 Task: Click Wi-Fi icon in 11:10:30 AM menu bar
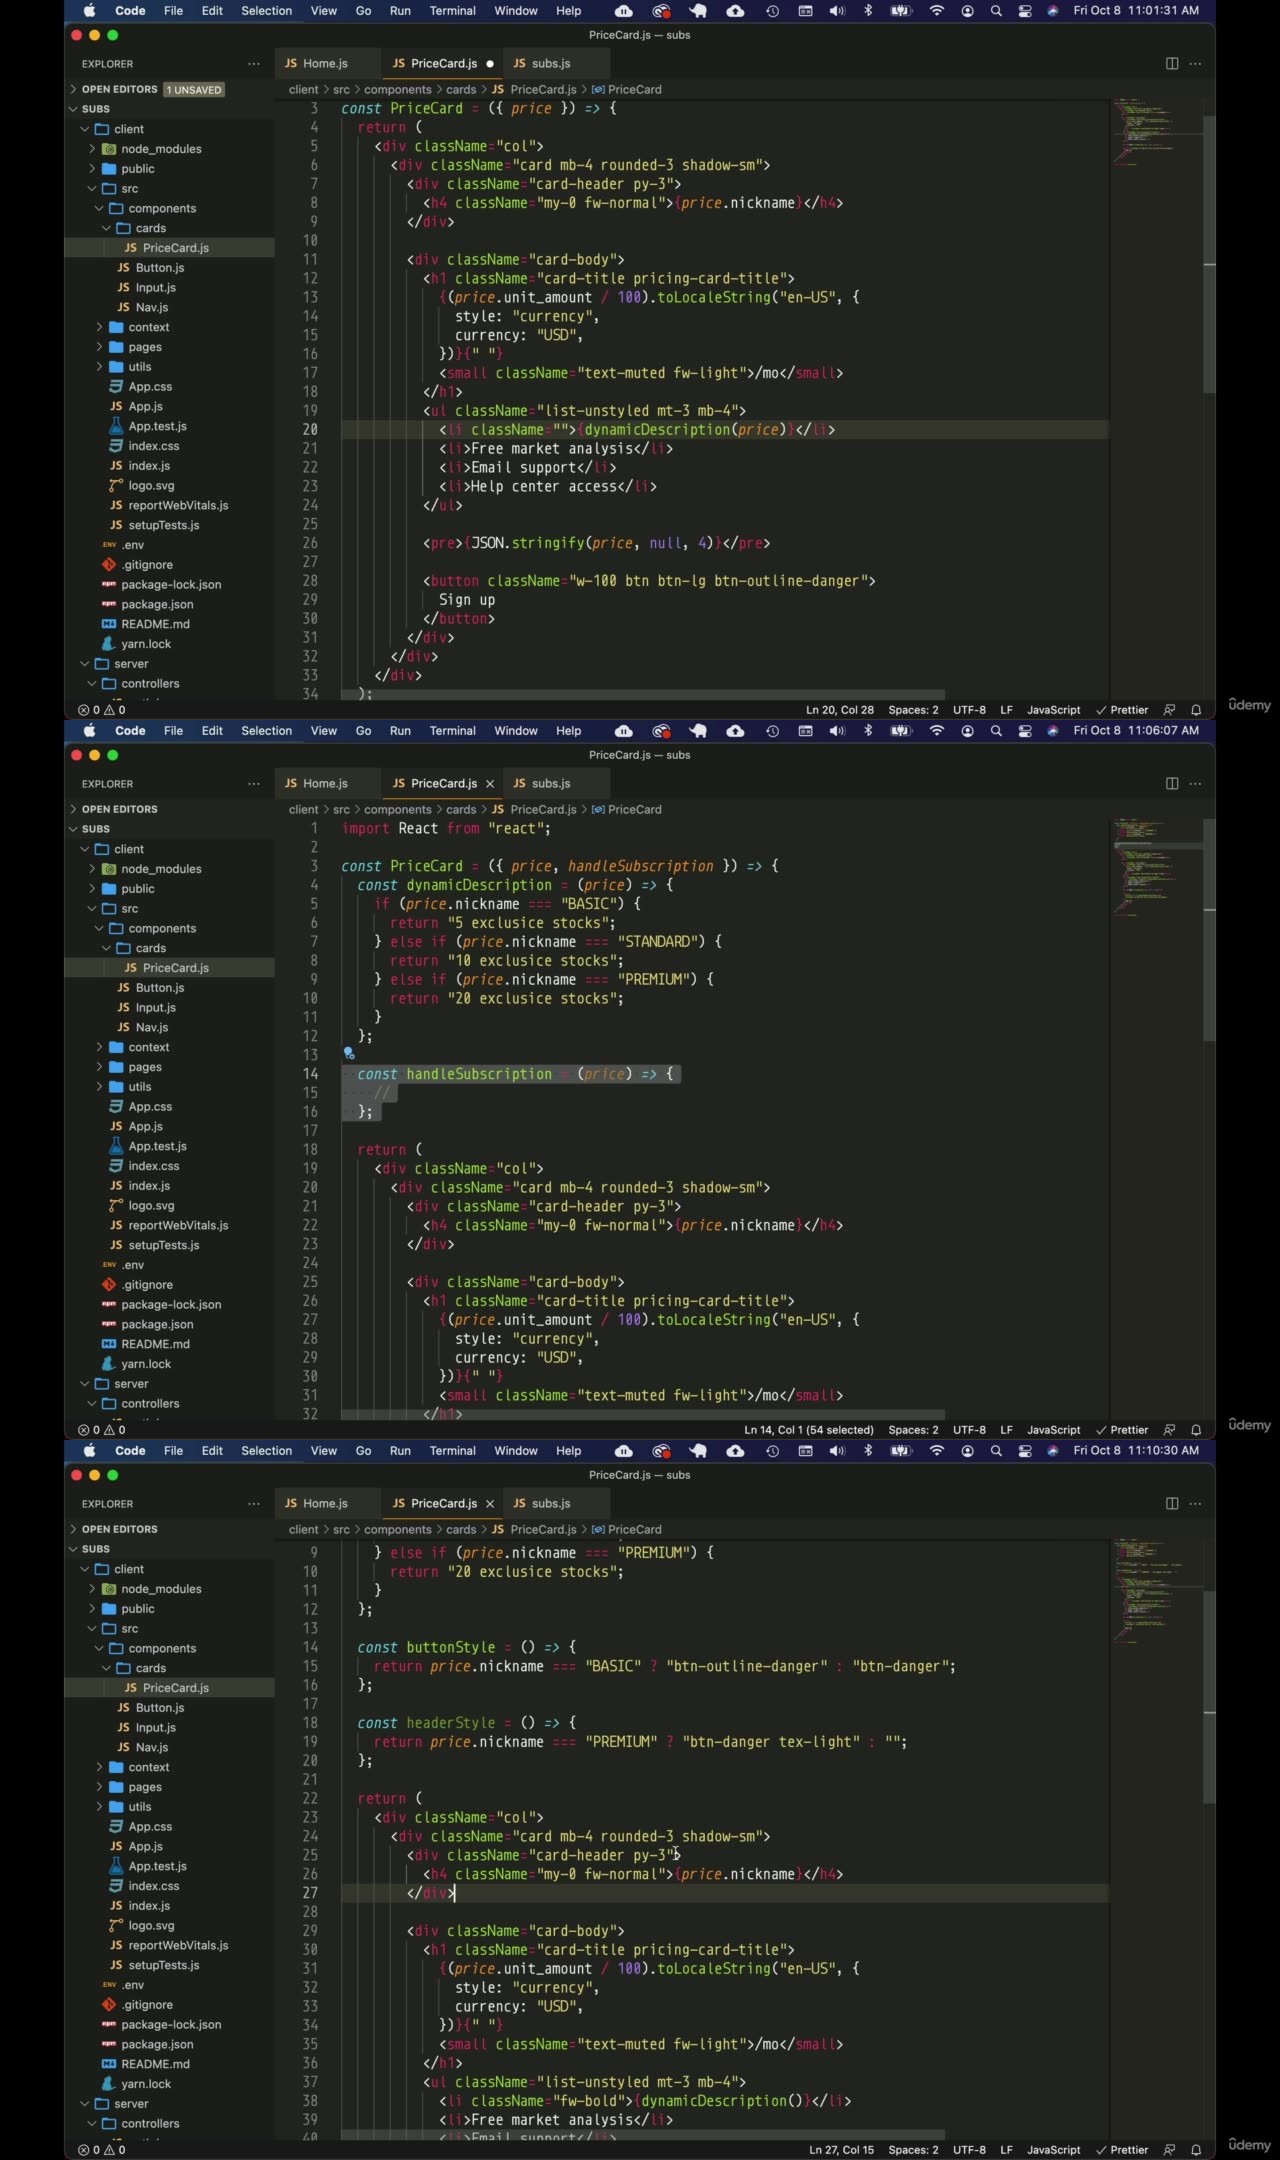pos(937,1451)
